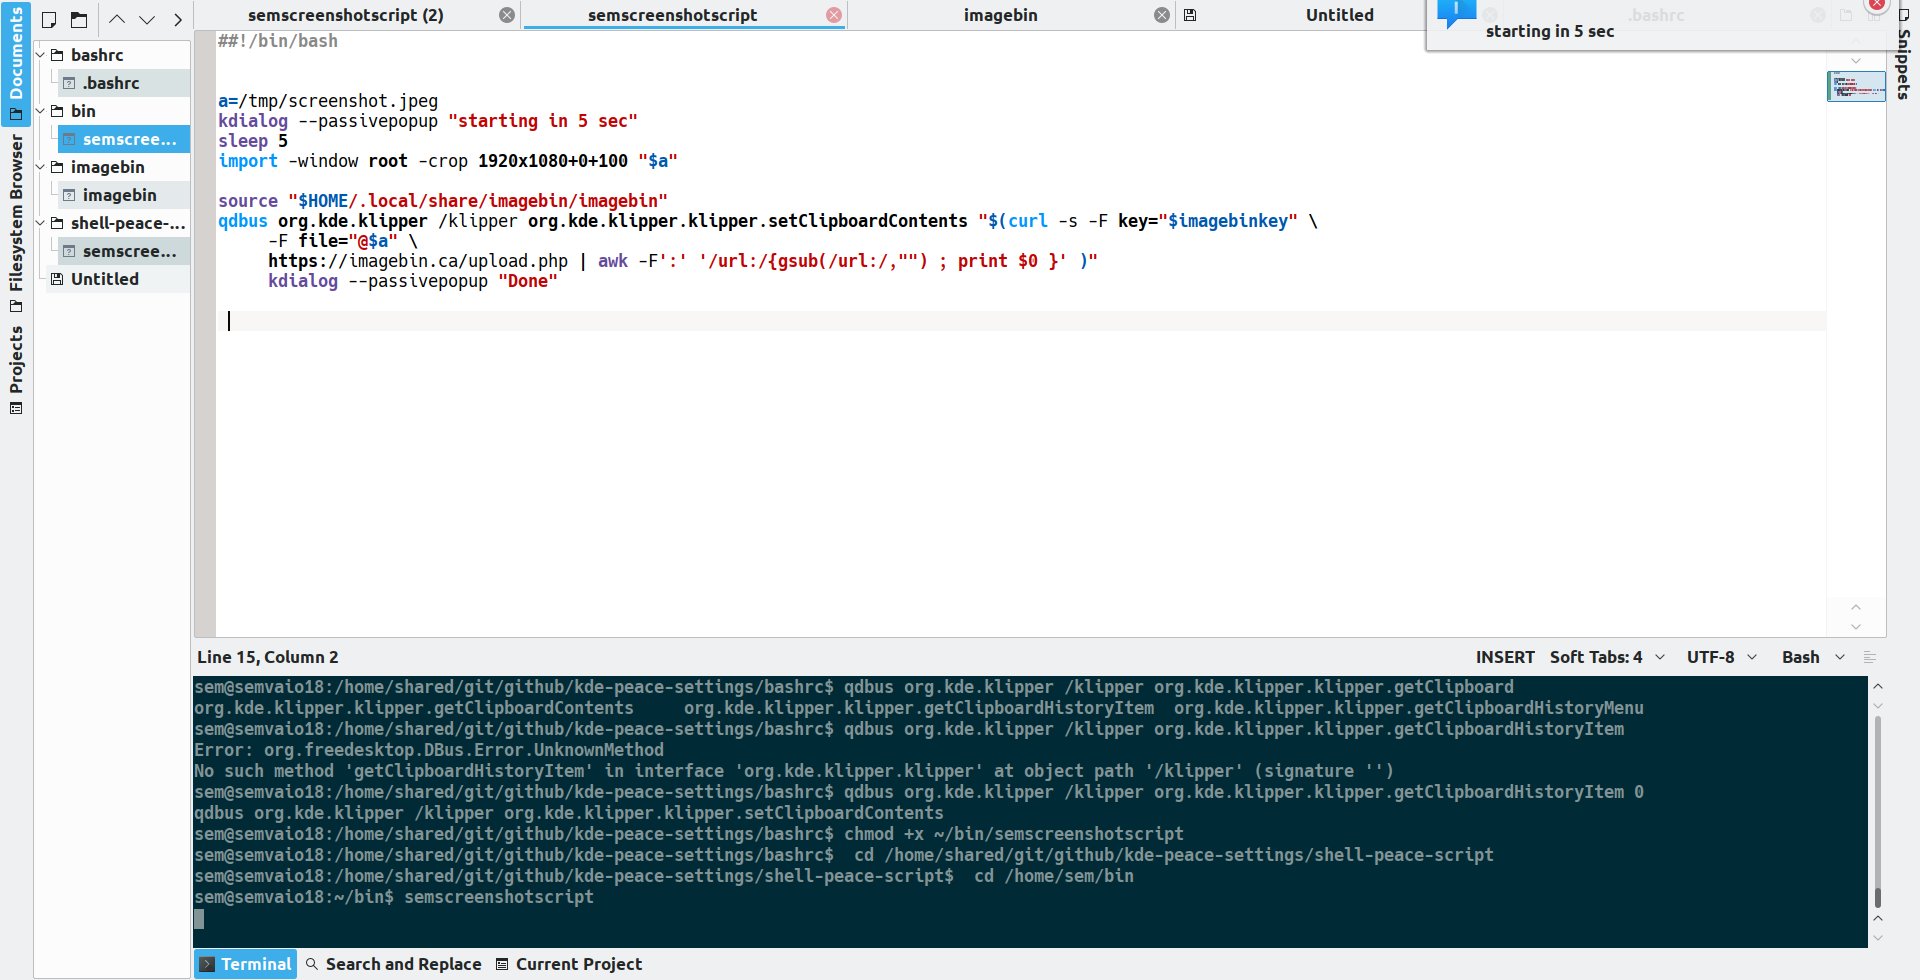Click Line 15, Column 2 status indicator
Image resolution: width=1920 pixels, height=980 pixels.
pyautogui.click(x=268, y=657)
